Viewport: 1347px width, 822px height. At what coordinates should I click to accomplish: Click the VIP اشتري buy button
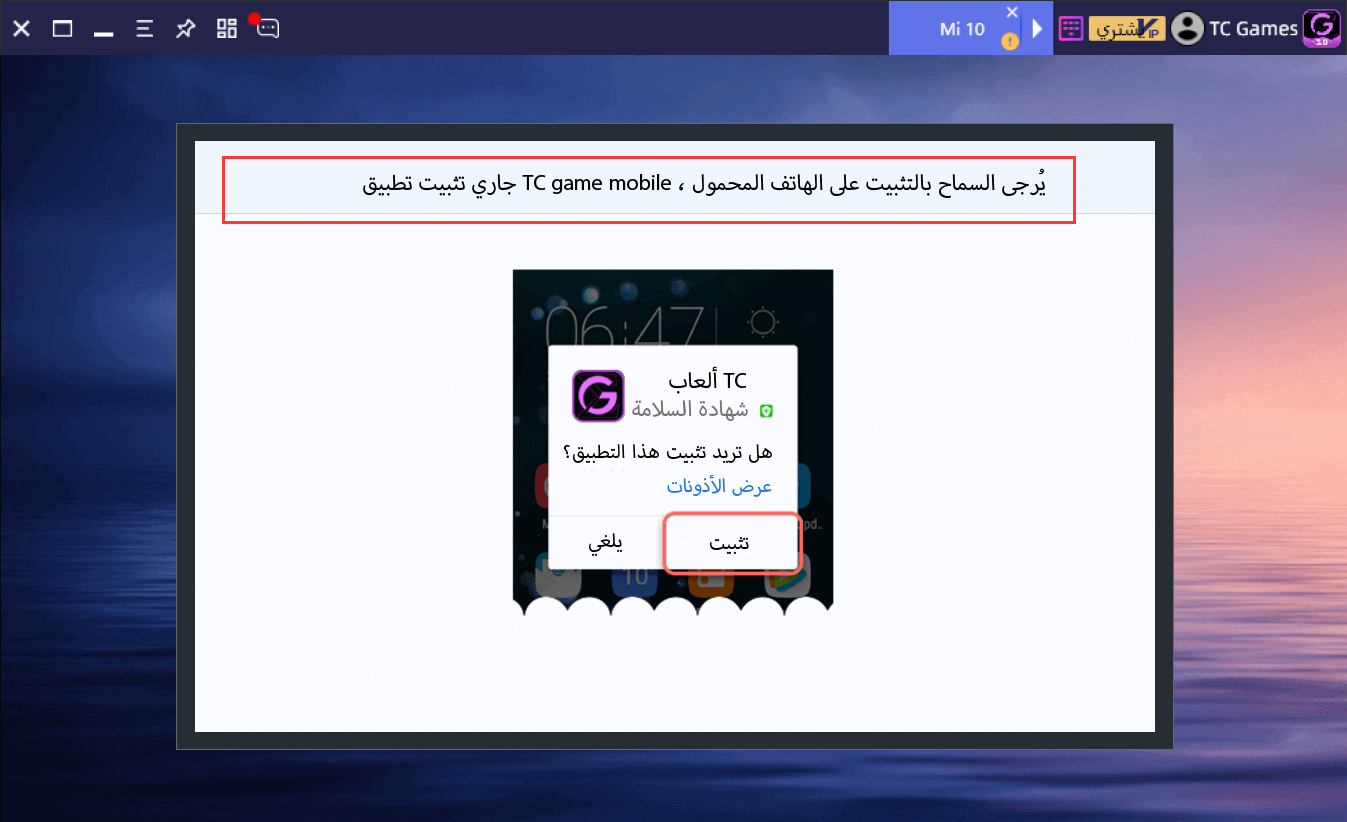pyautogui.click(x=1125, y=28)
